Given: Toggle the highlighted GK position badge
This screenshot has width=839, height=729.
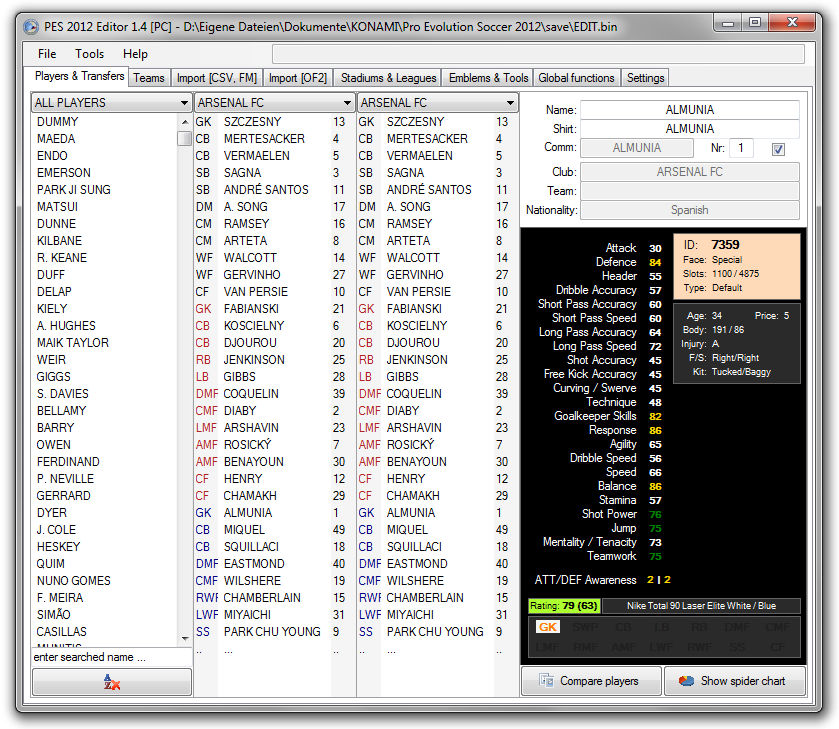Looking at the screenshot, I should pos(547,627).
